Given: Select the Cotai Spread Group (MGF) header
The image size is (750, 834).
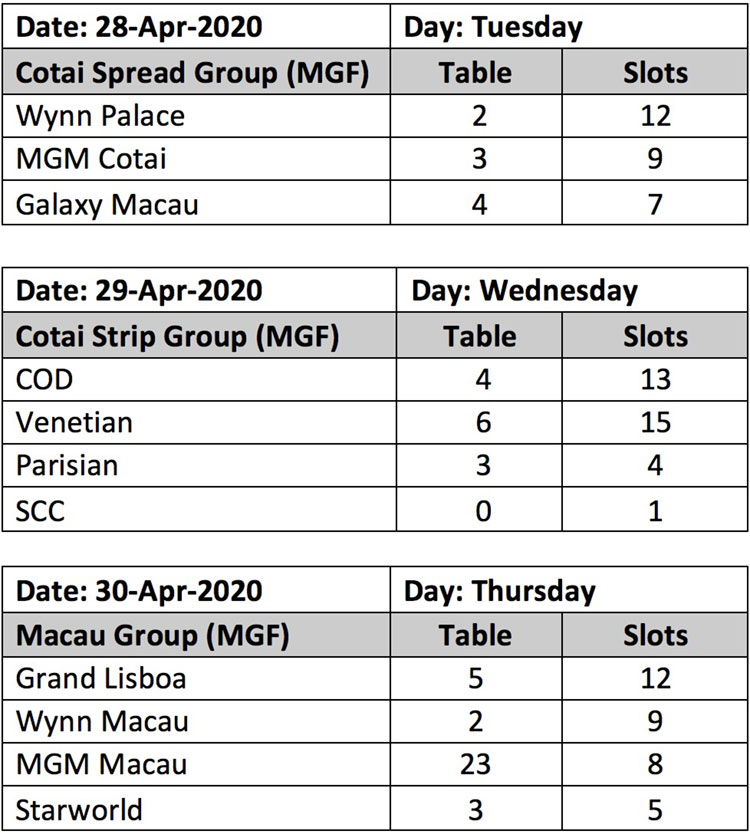Looking at the screenshot, I should [192, 73].
